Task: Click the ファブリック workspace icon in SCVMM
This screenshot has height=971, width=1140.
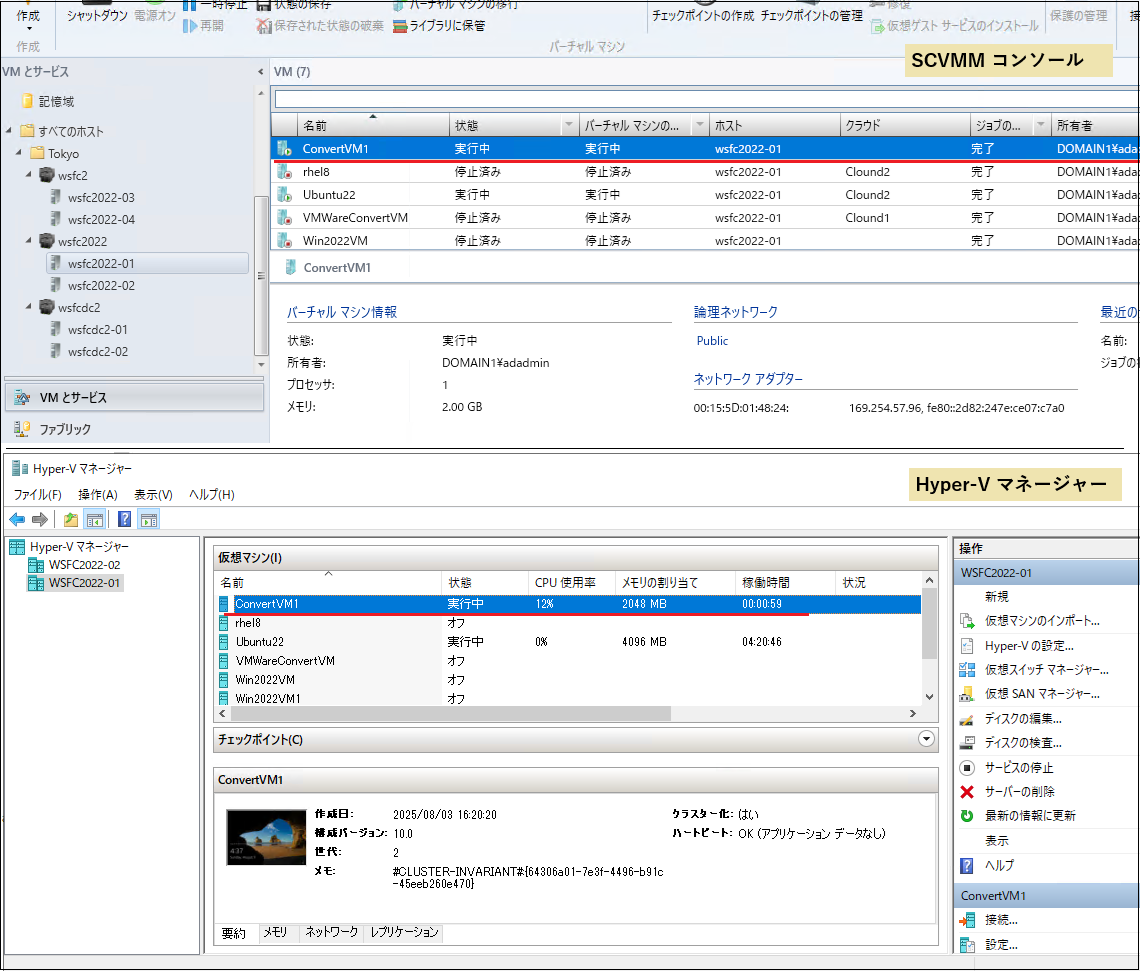Action: [x=23, y=429]
